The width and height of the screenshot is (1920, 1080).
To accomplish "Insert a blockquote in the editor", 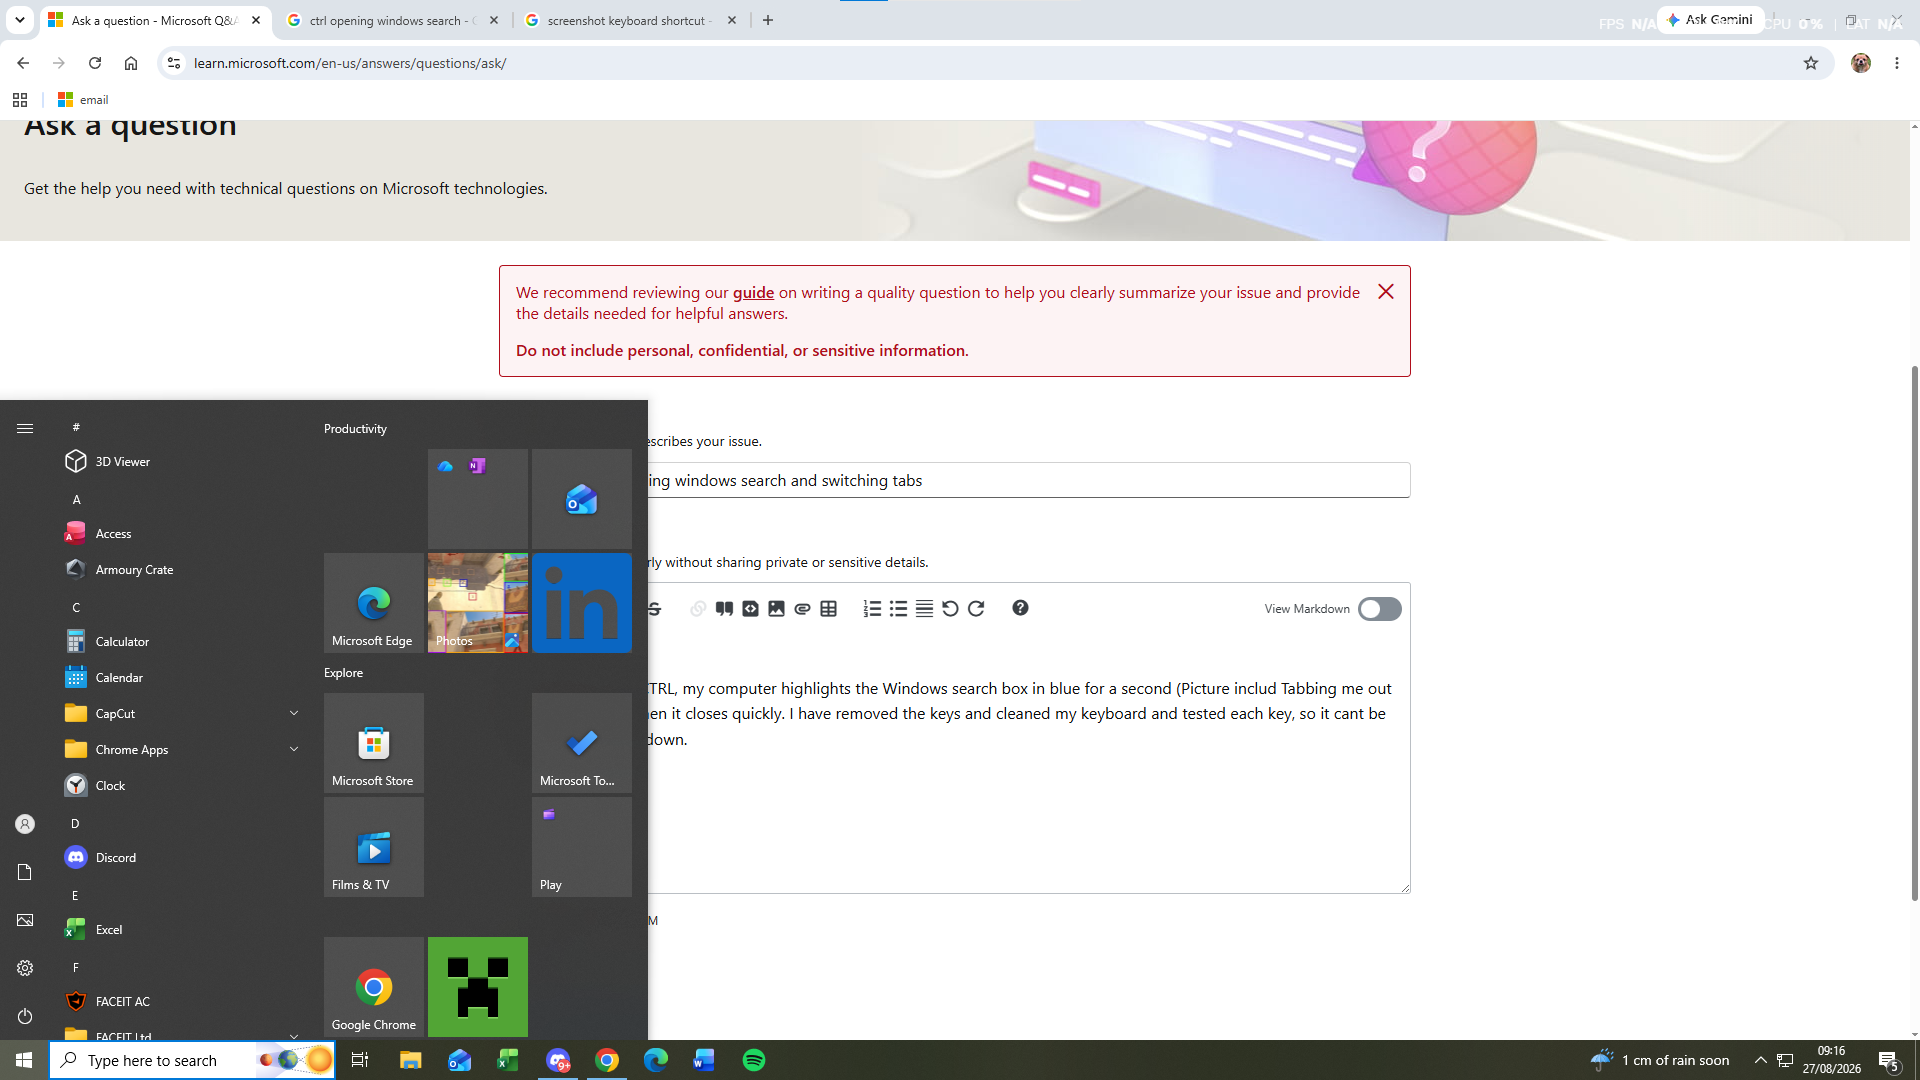I will tap(724, 609).
